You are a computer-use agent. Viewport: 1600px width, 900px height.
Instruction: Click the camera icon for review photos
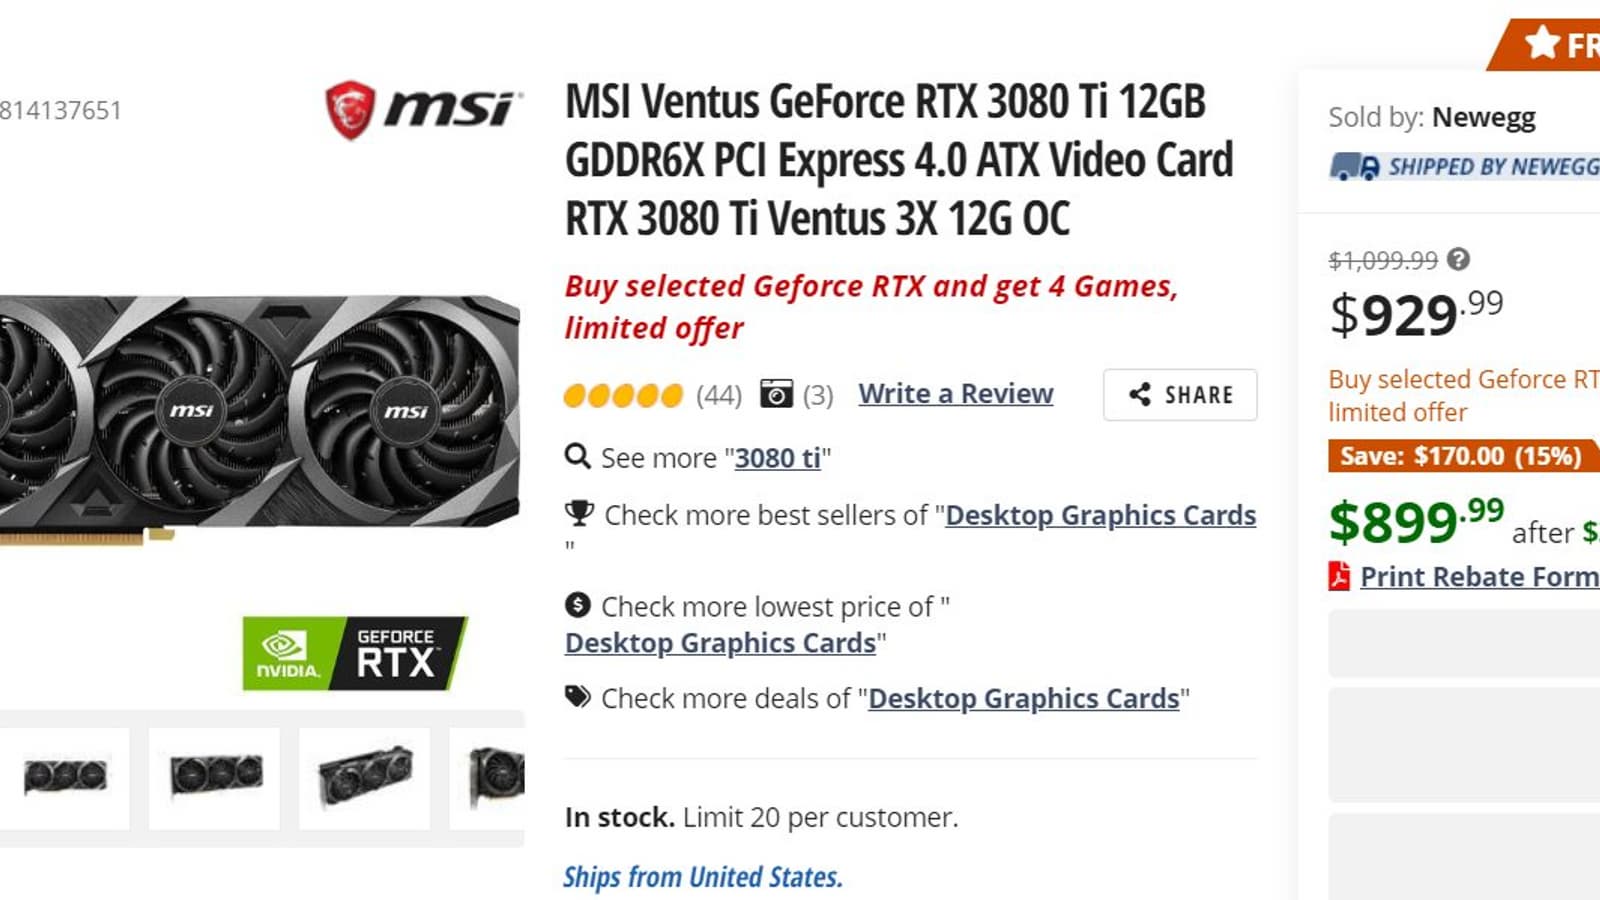click(776, 394)
